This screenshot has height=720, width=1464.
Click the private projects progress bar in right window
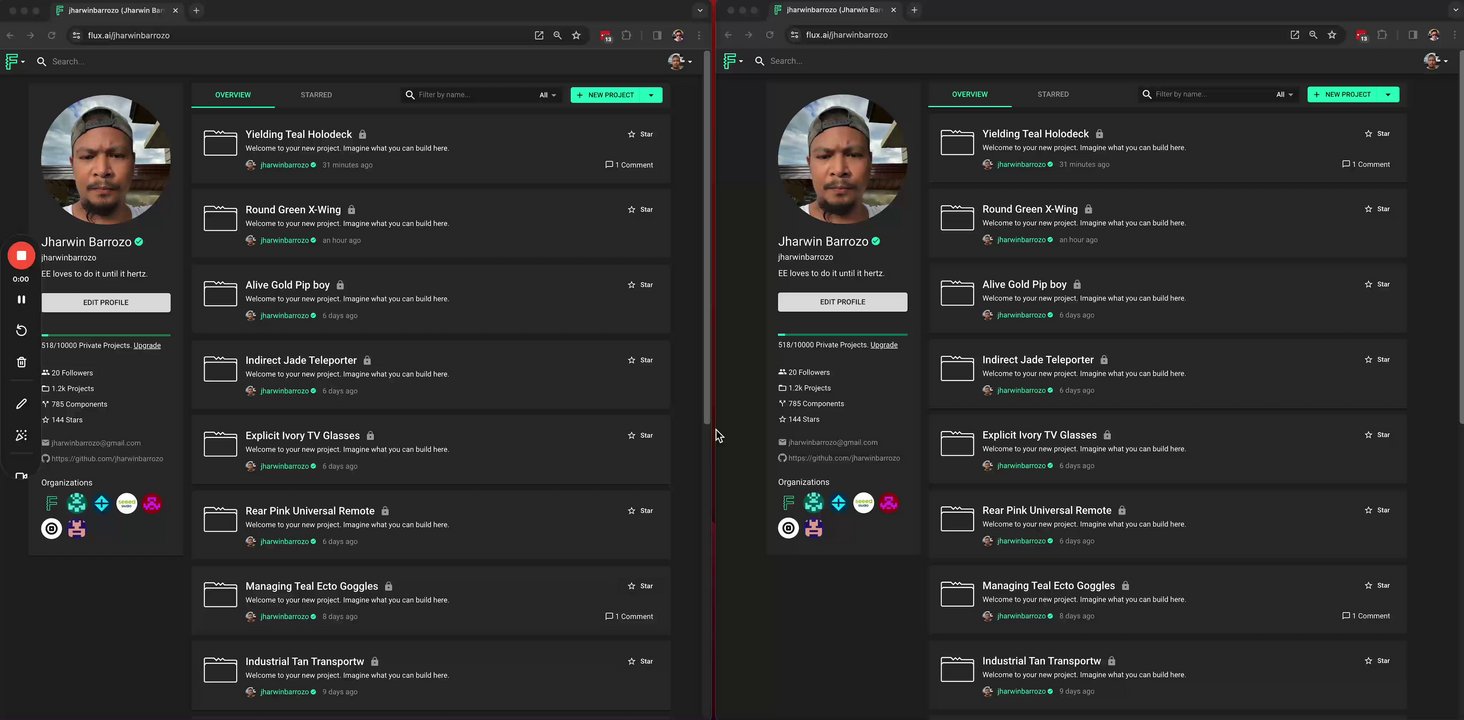click(x=843, y=334)
